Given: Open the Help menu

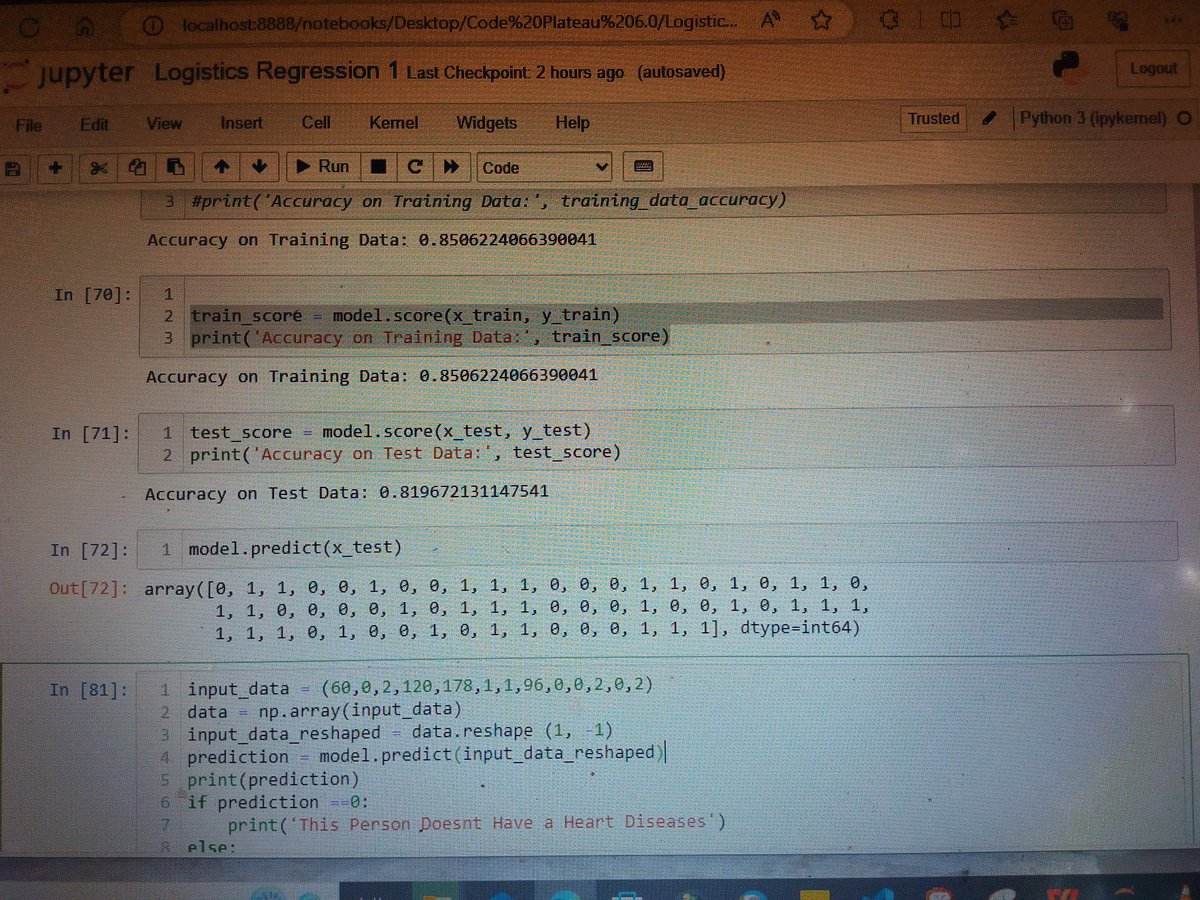Looking at the screenshot, I should (572, 123).
